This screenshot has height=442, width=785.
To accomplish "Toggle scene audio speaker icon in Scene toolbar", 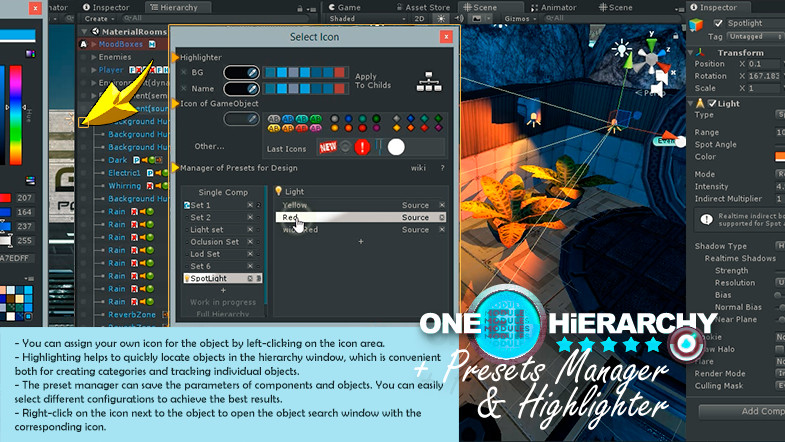I will [459, 19].
